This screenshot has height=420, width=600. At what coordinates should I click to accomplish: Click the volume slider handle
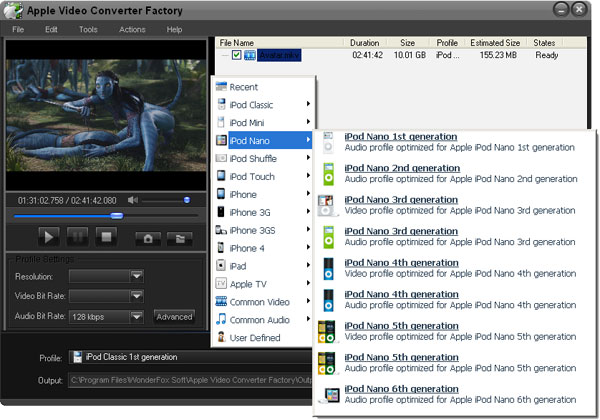pyautogui.click(x=187, y=200)
